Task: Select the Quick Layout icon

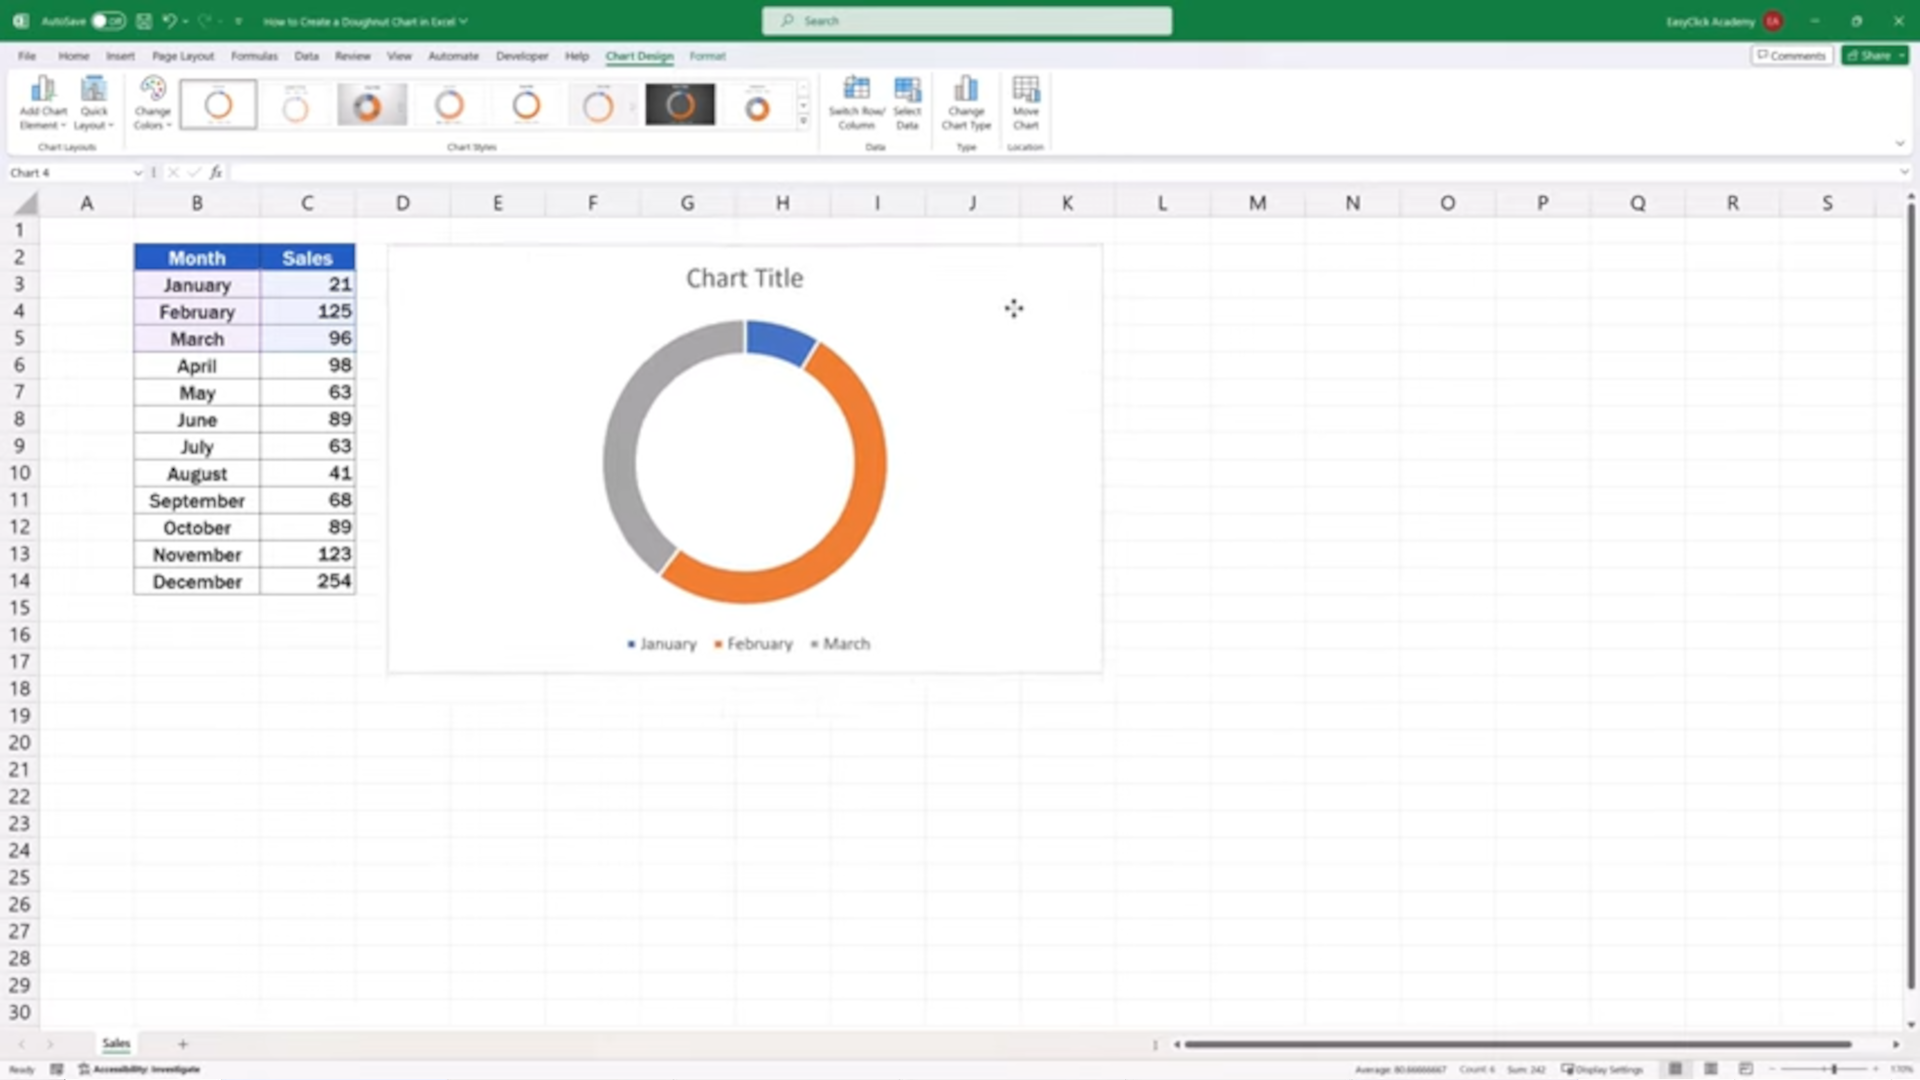Action: click(x=93, y=103)
